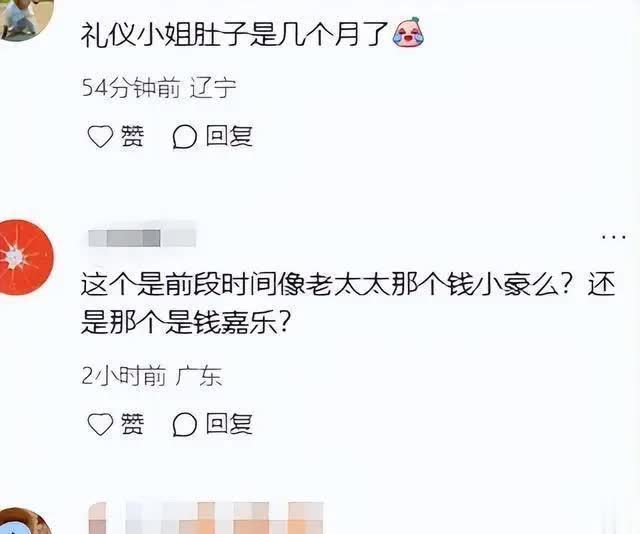Tap the 2小时前 广东 timestamp

point(151,376)
